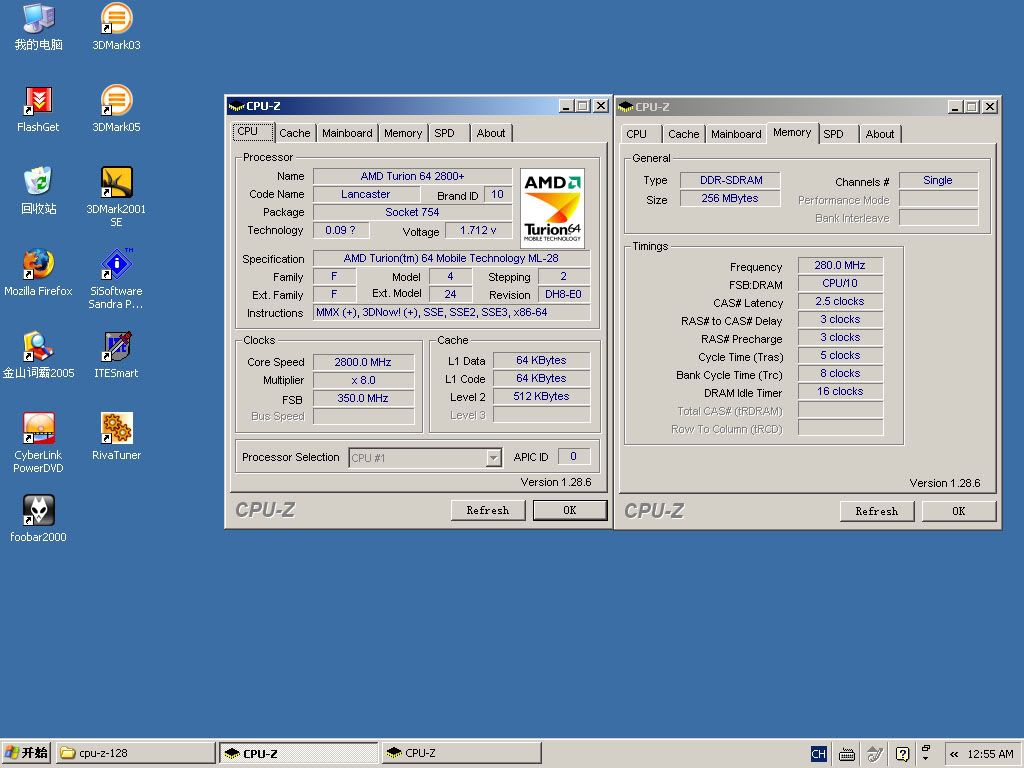Screen dimensions: 1024x768
Task: Click OK in the right CPU-Z window
Action: tap(959, 511)
